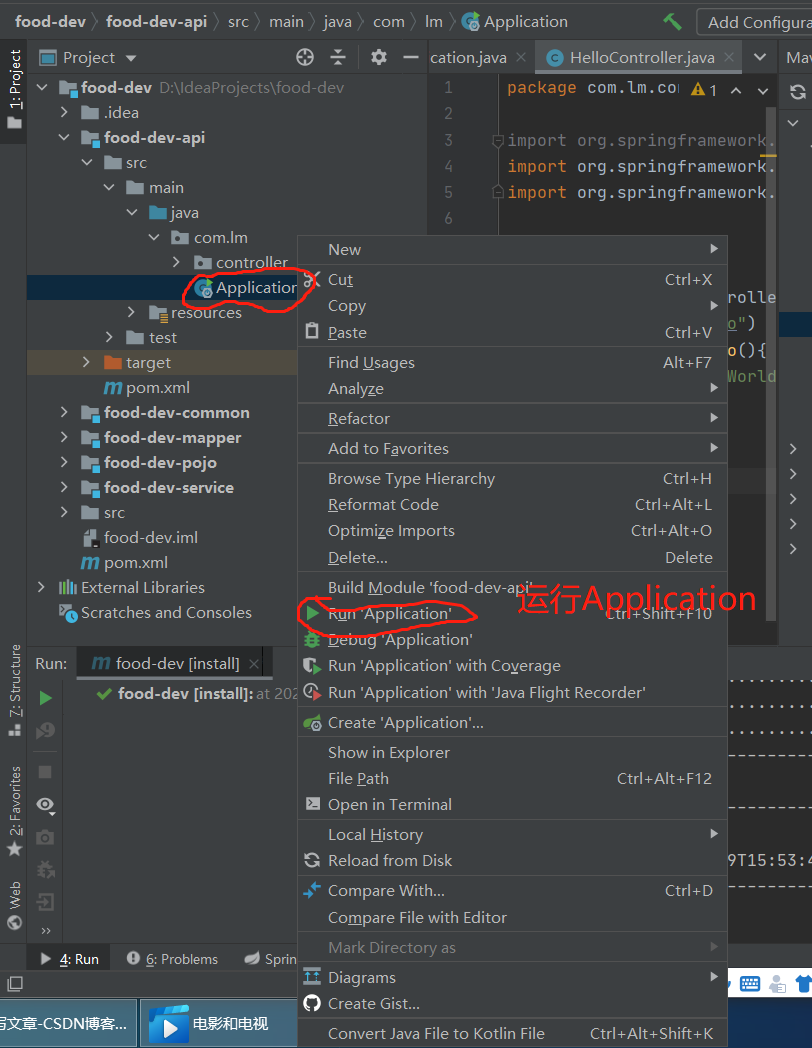Toggle the eye view options in Run panel

pos(44,805)
